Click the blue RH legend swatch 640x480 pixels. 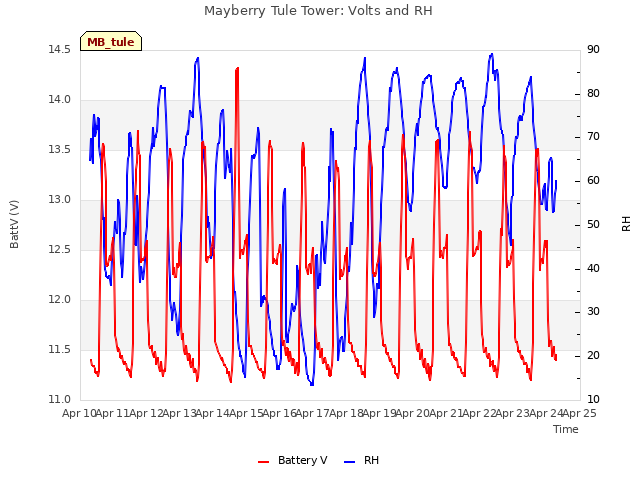point(350,461)
